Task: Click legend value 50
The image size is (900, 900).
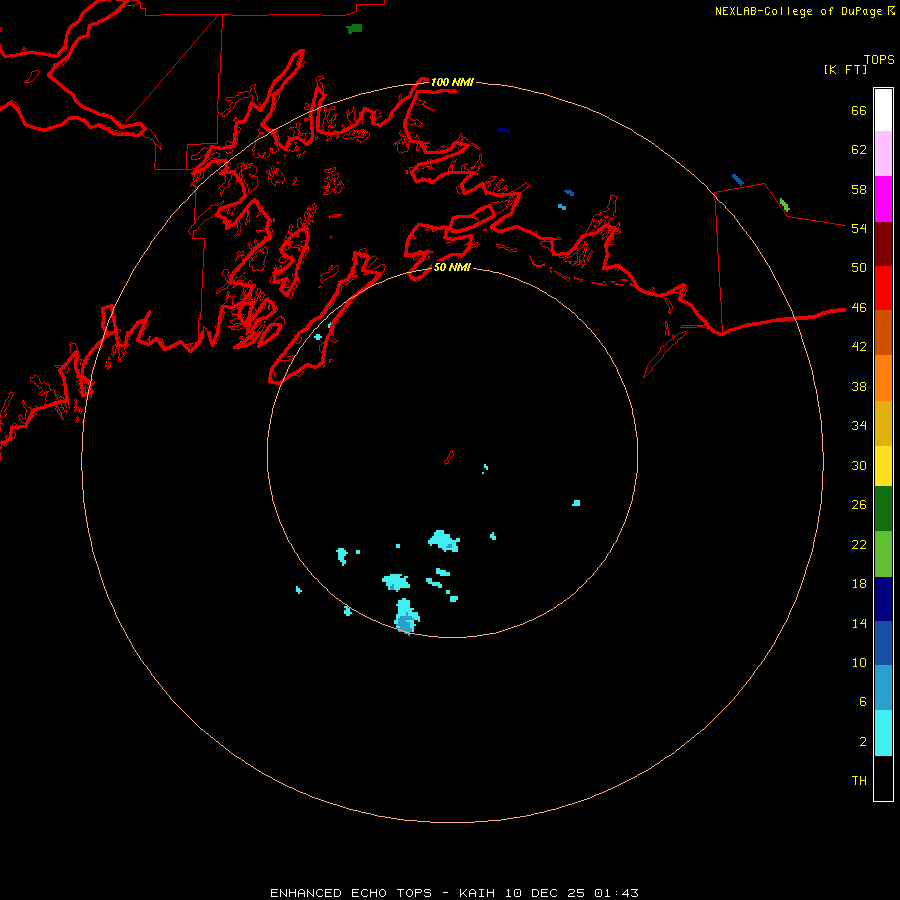Action: [859, 267]
